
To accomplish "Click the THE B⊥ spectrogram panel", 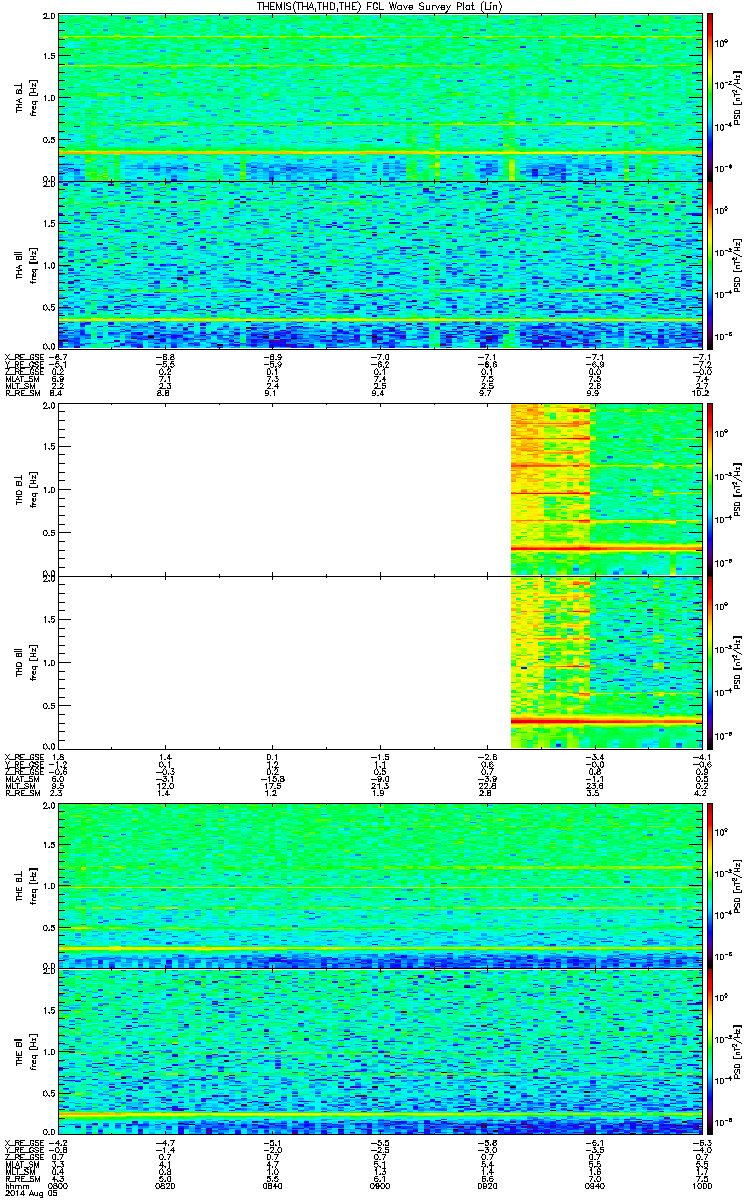I will click(x=380, y=884).
